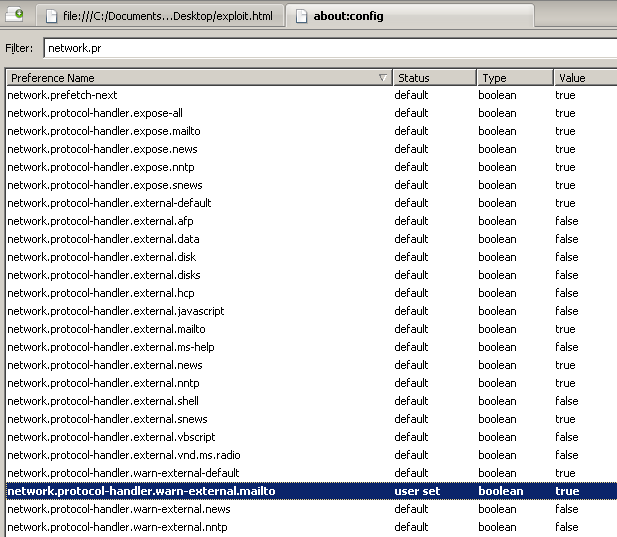The width and height of the screenshot is (617, 537).
Task: Select network.protocol-handler.expose.mailto row
Action: (x=311, y=131)
